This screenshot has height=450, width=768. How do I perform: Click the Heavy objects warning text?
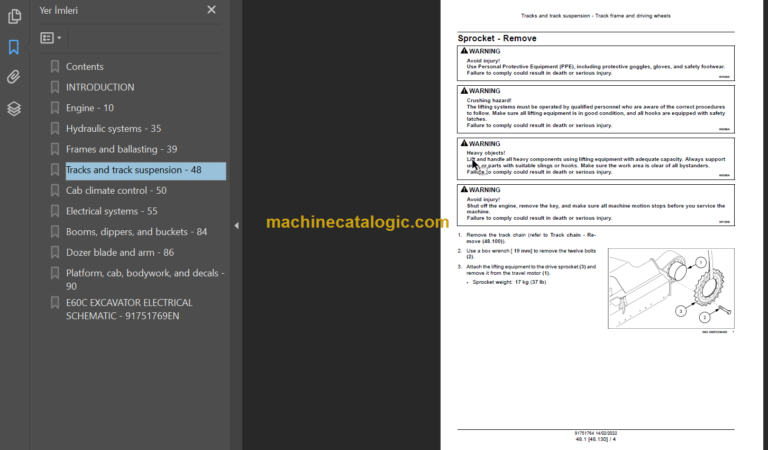pos(596,163)
